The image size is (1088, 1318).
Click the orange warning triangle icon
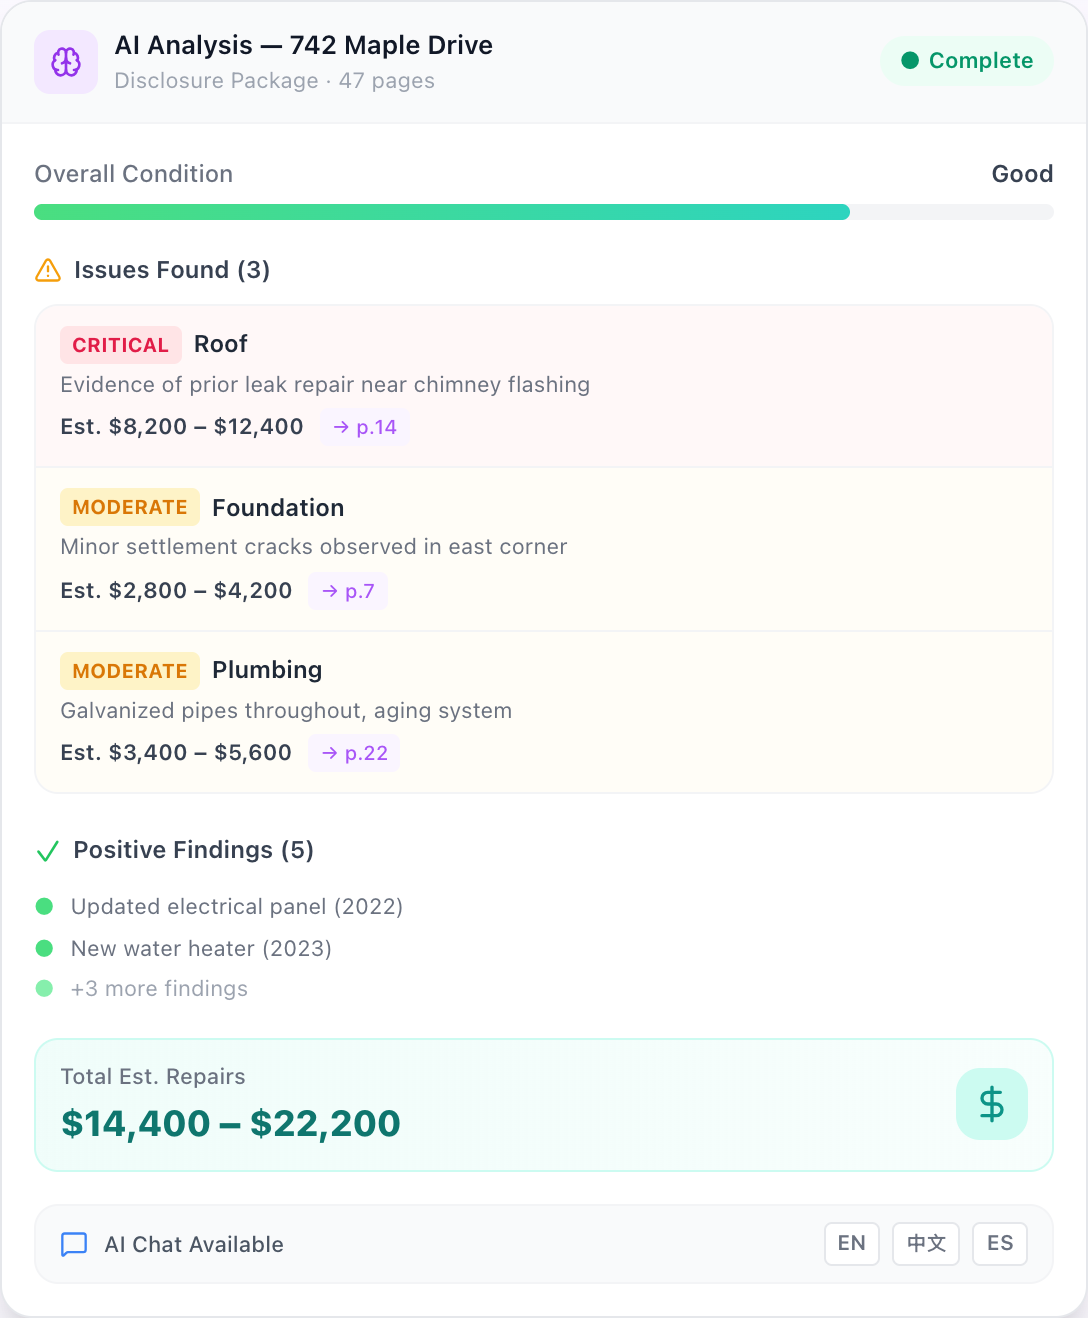pos(48,270)
